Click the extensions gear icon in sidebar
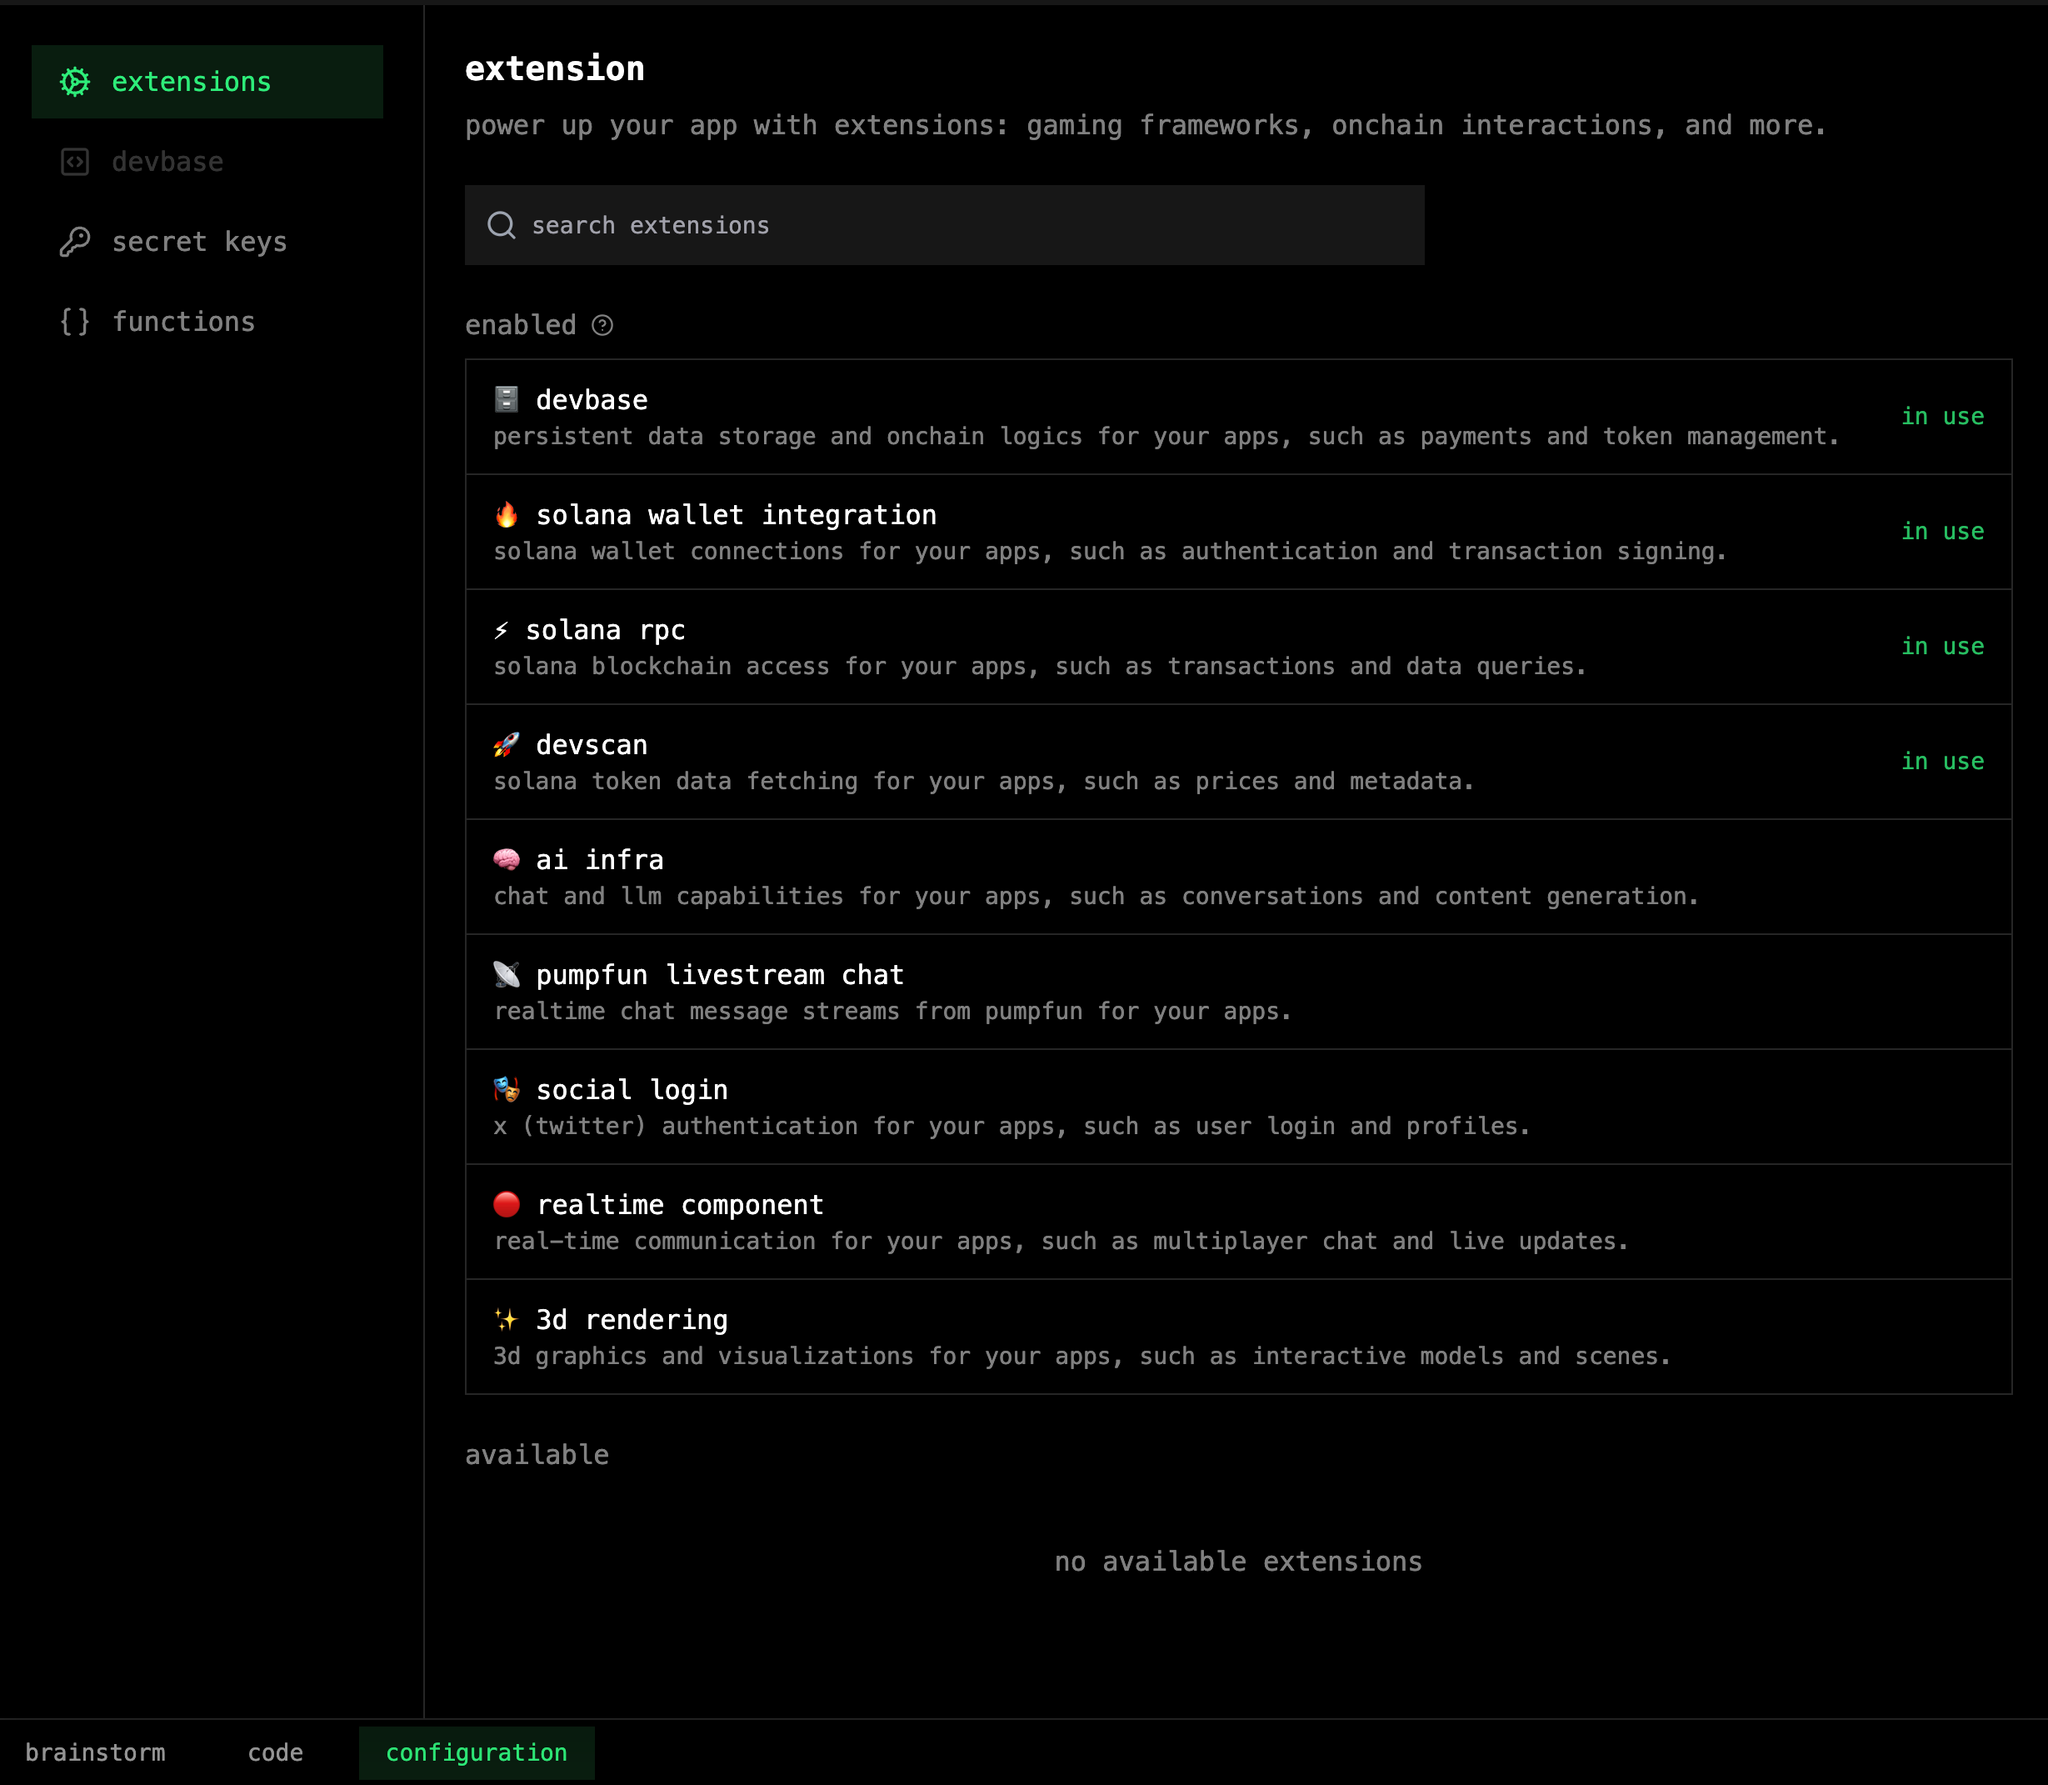Viewport: 2048px width, 1785px height. 75,82
